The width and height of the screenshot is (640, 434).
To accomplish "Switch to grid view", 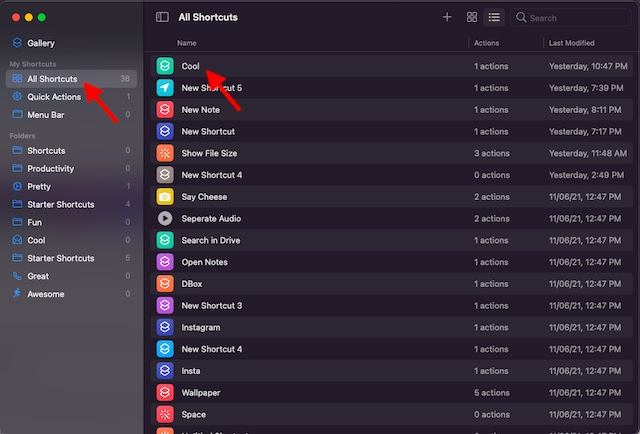I will click(472, 18).
